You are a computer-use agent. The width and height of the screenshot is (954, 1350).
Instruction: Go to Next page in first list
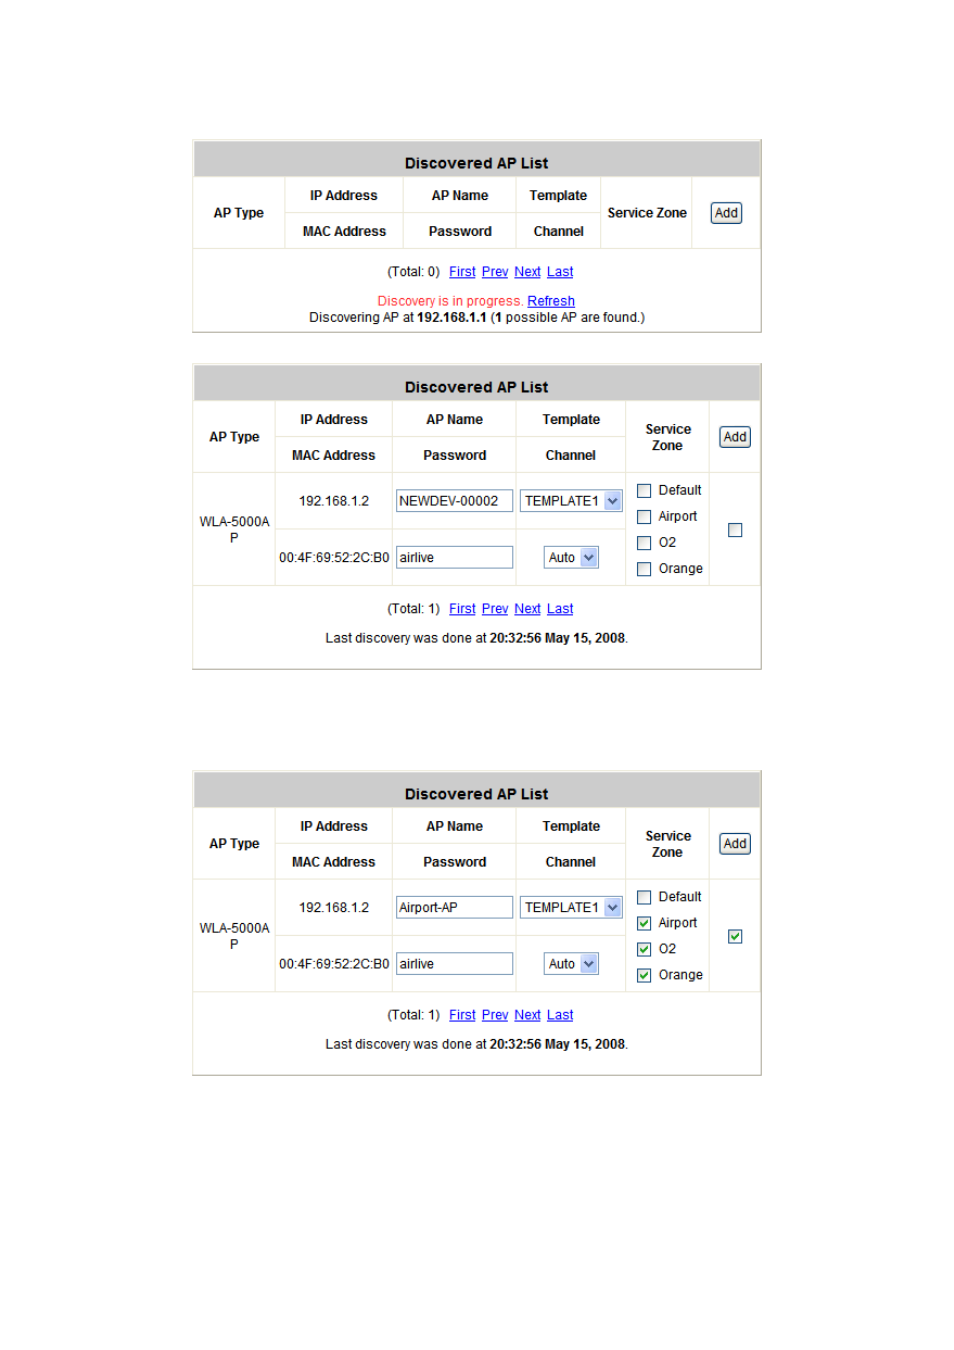click(x=527, y=272)
